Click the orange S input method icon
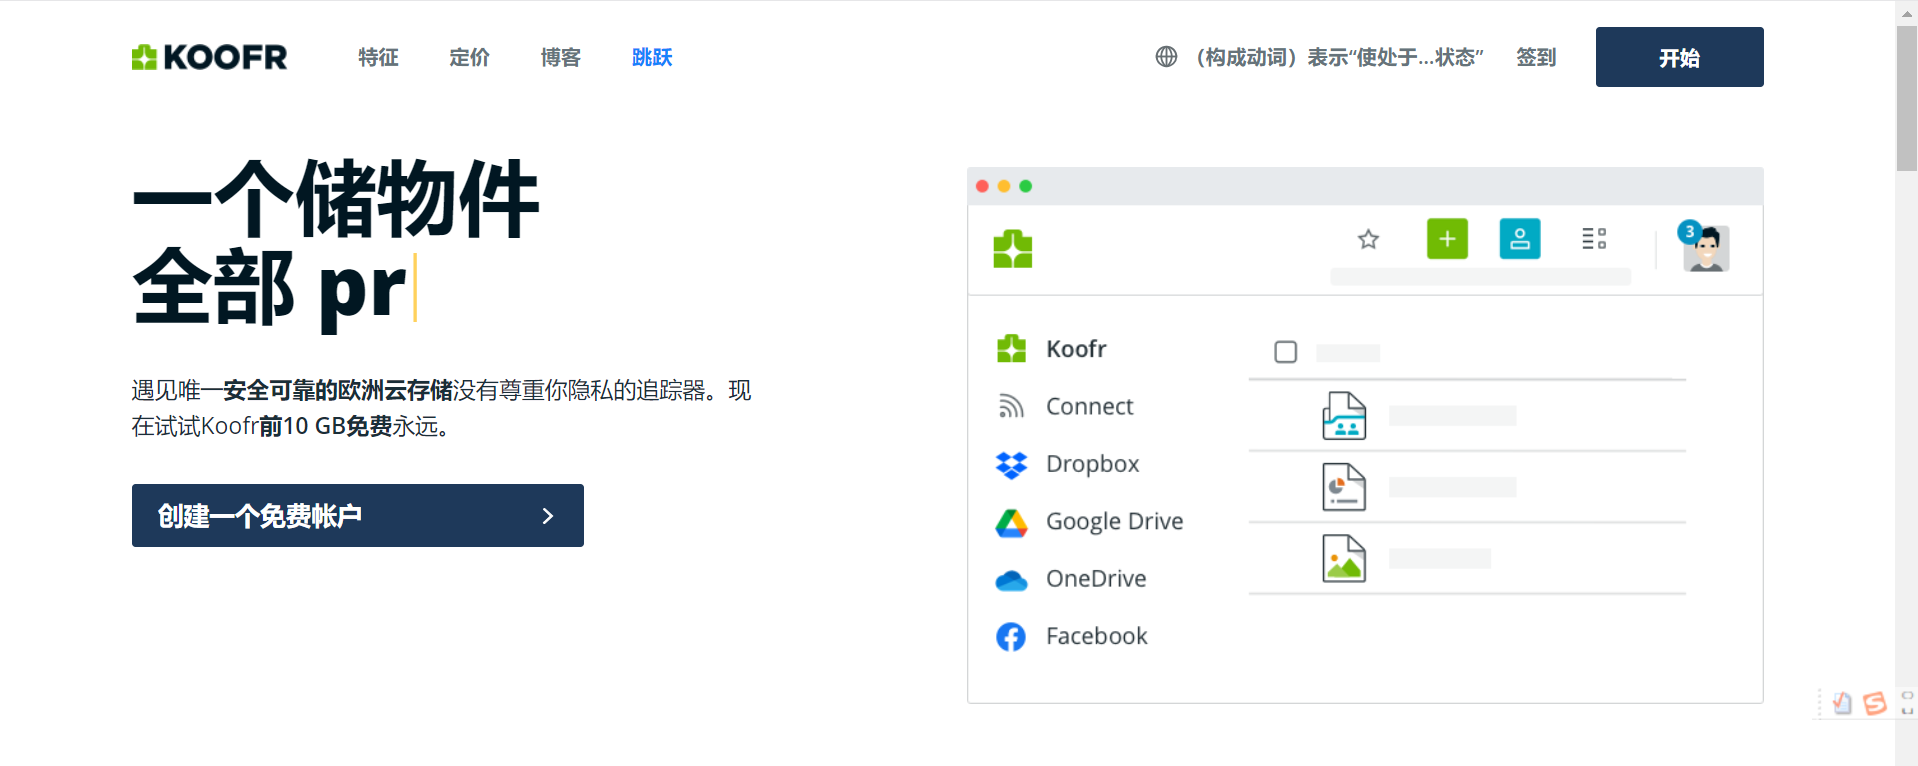Viewport: 1918px width, 766px height. [1875, 703]
